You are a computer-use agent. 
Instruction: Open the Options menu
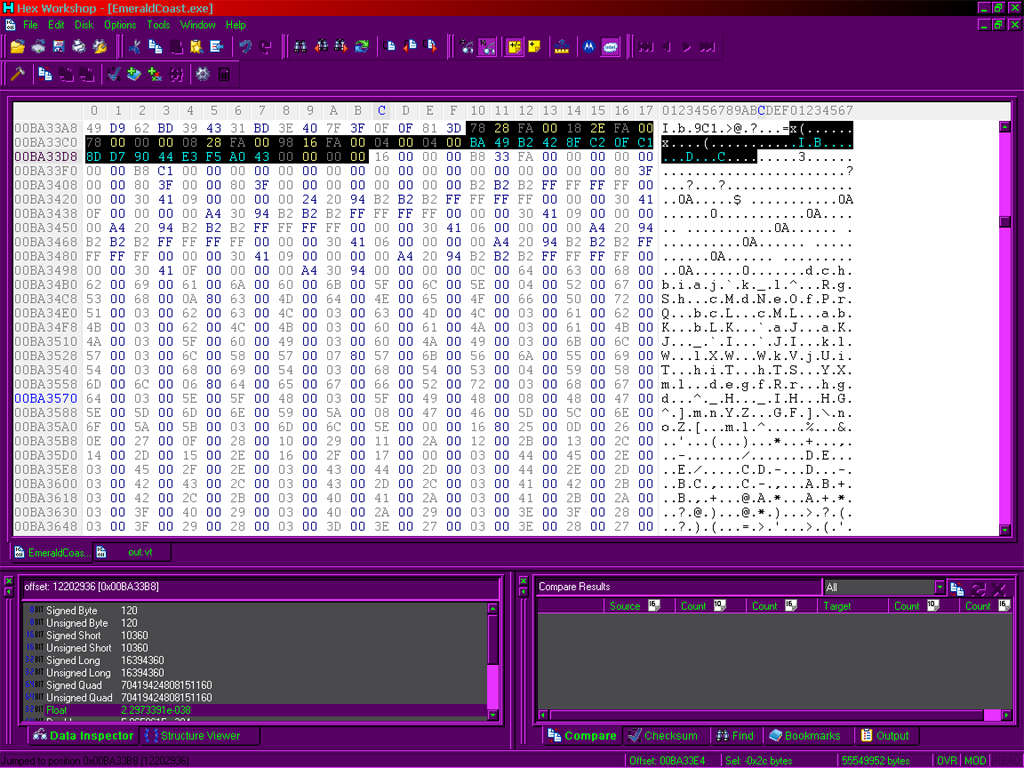tap(120, 25)
